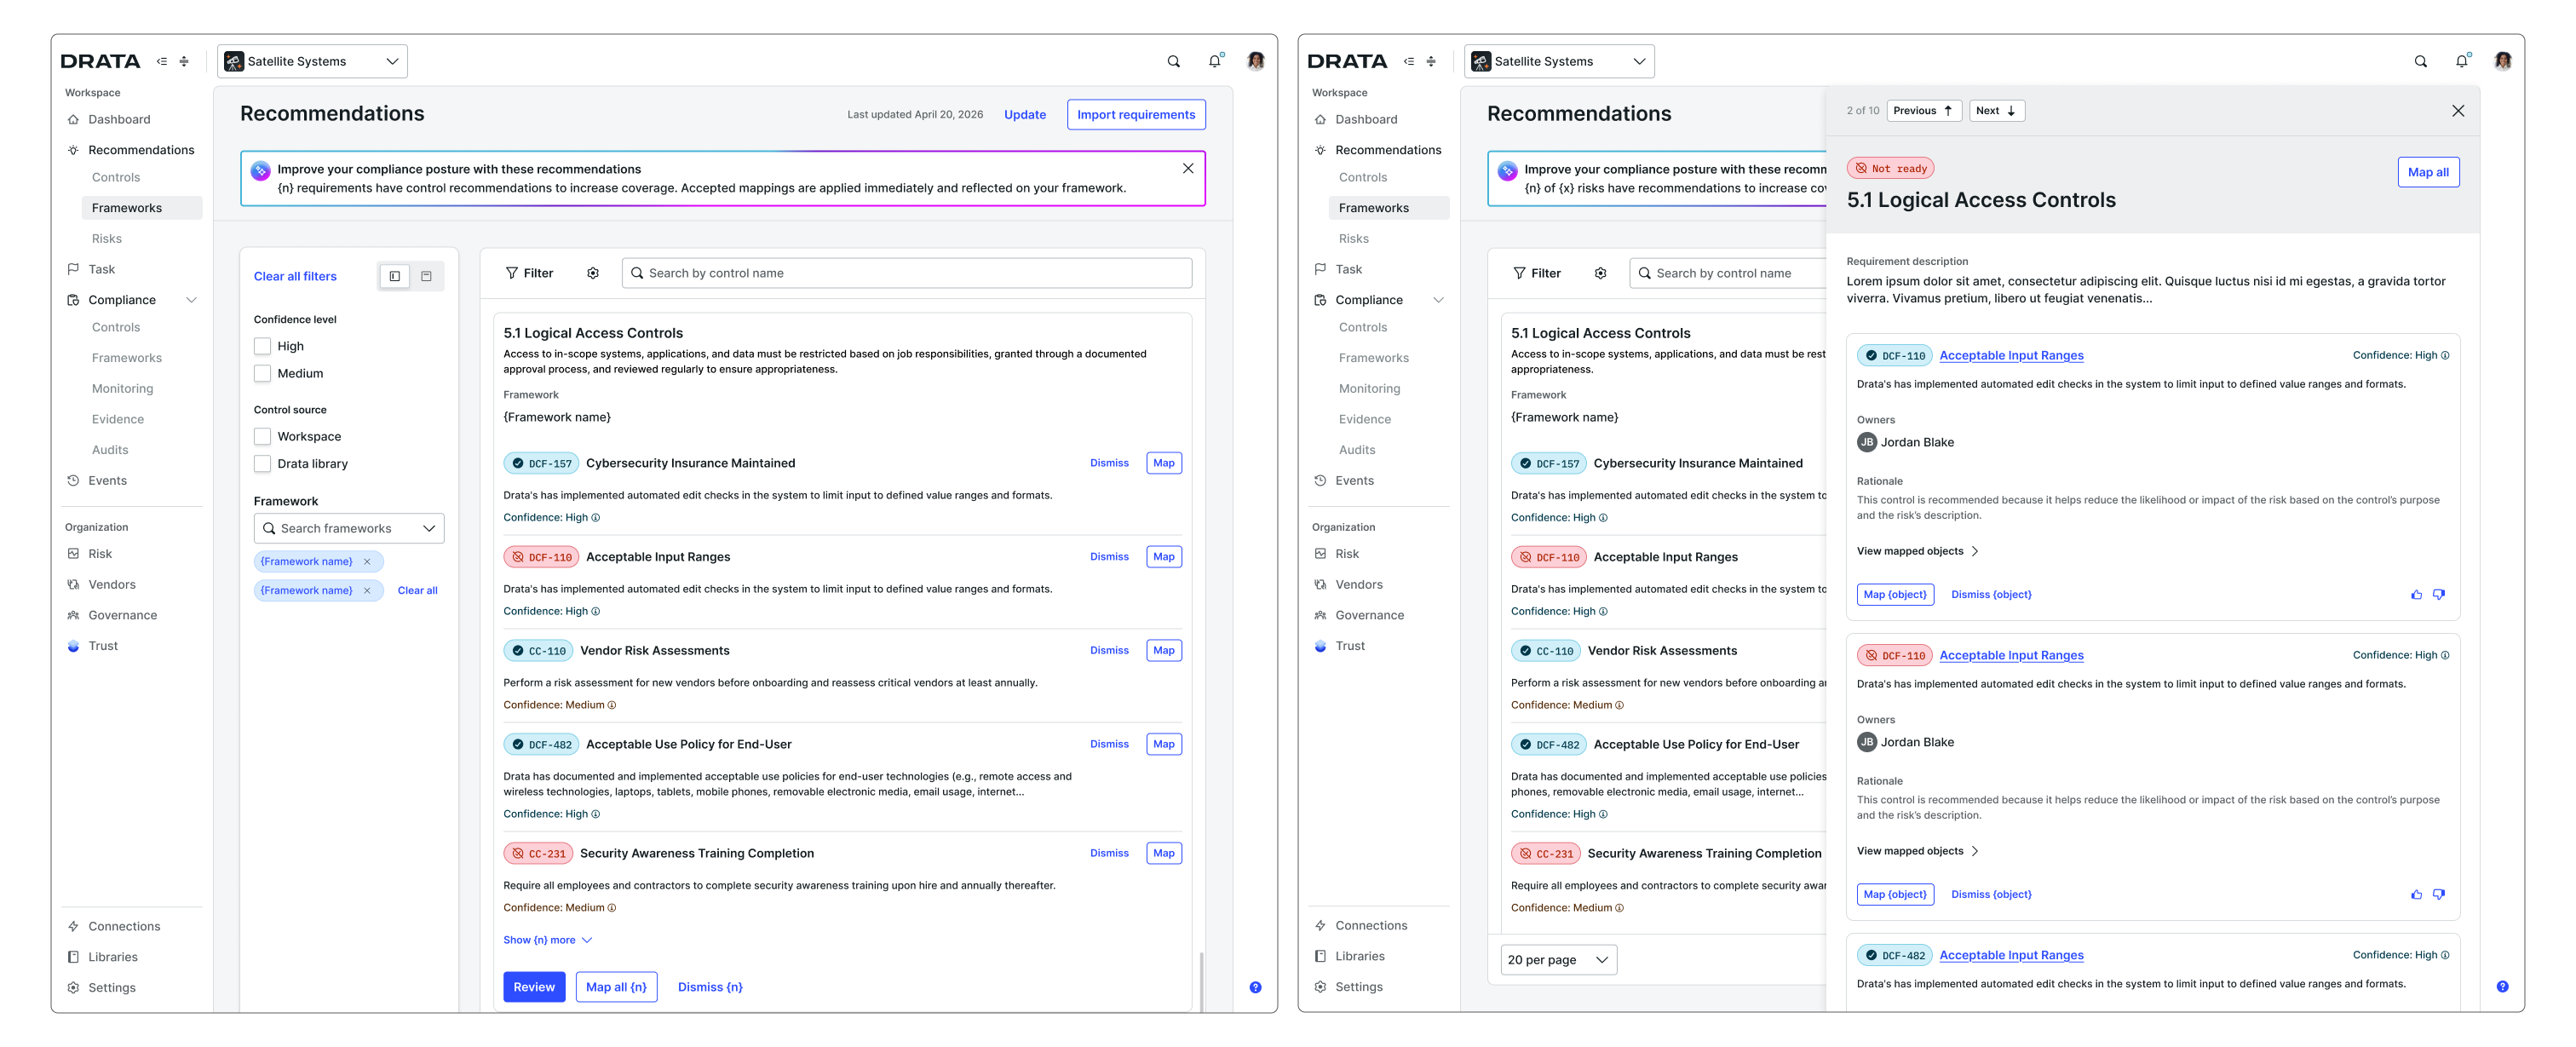Thumbs up first DCF-110 recommendation card
The image size is (2576, 1047).
tap(2416, 594)
